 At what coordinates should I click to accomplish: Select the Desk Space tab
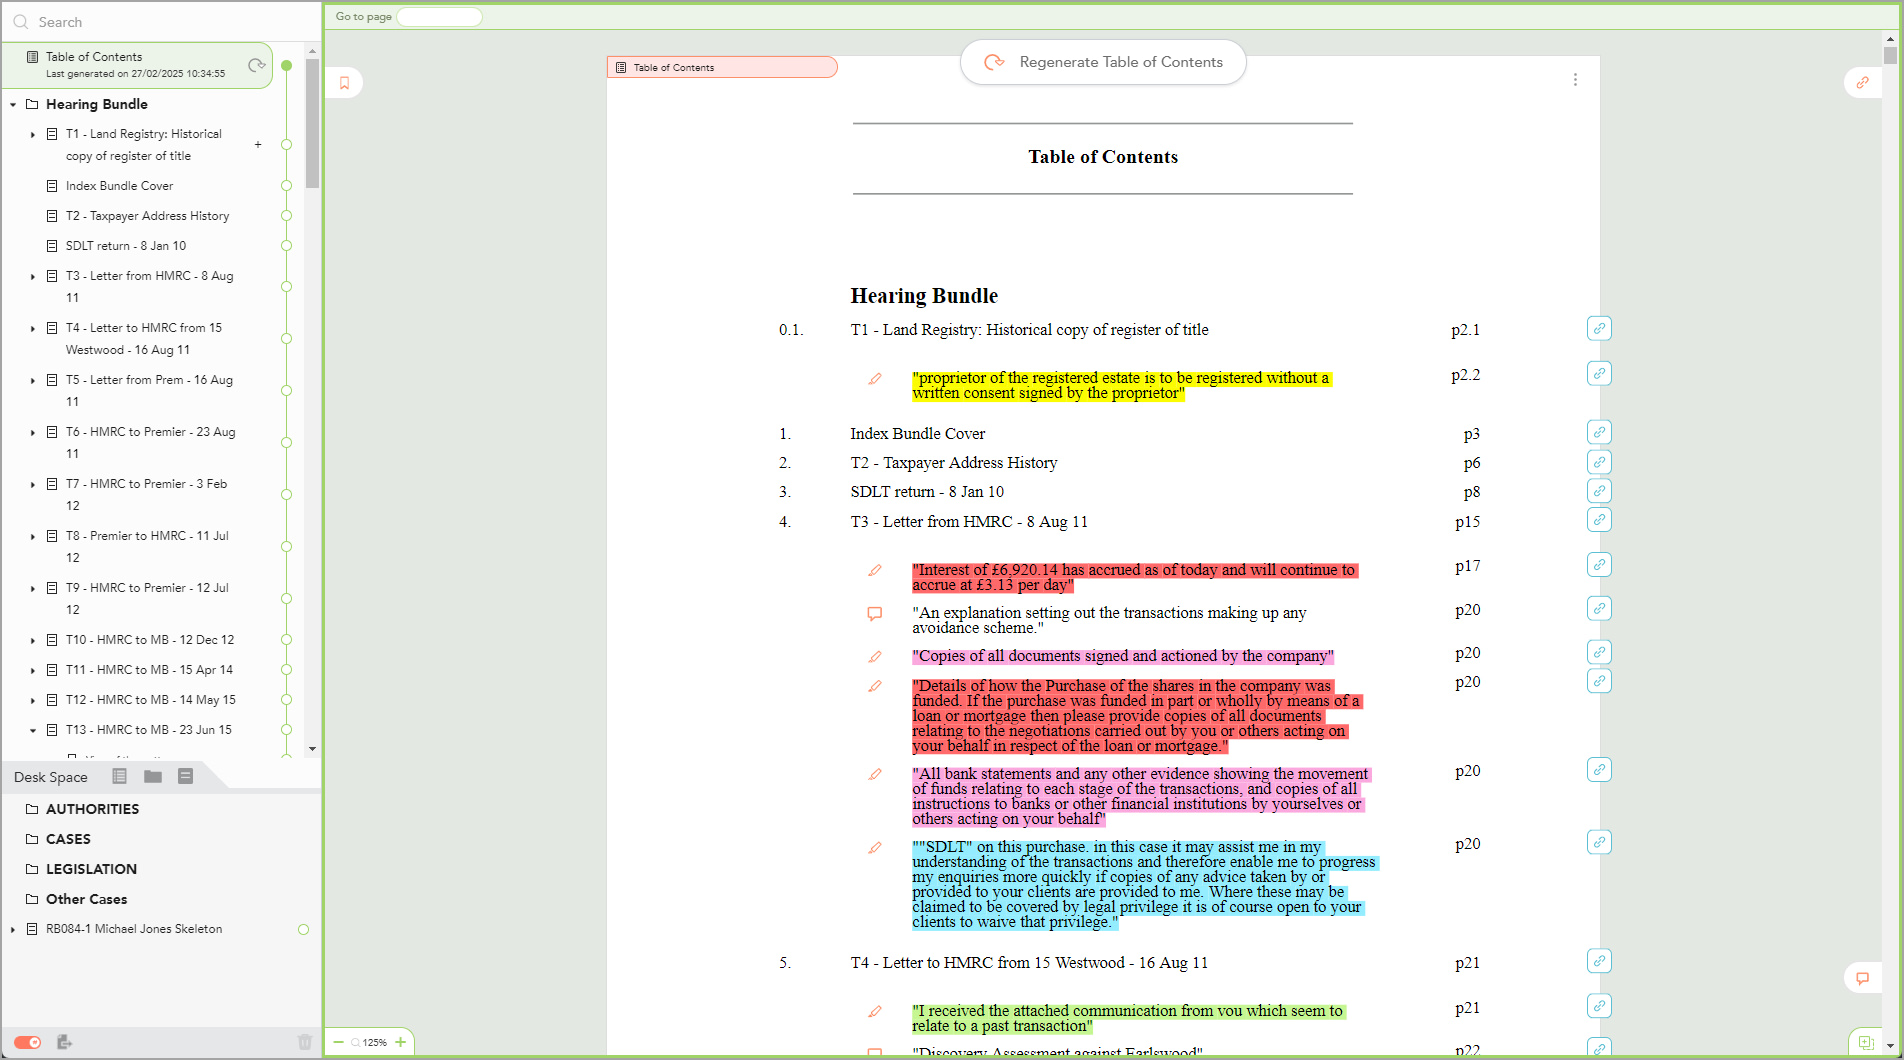51,777
